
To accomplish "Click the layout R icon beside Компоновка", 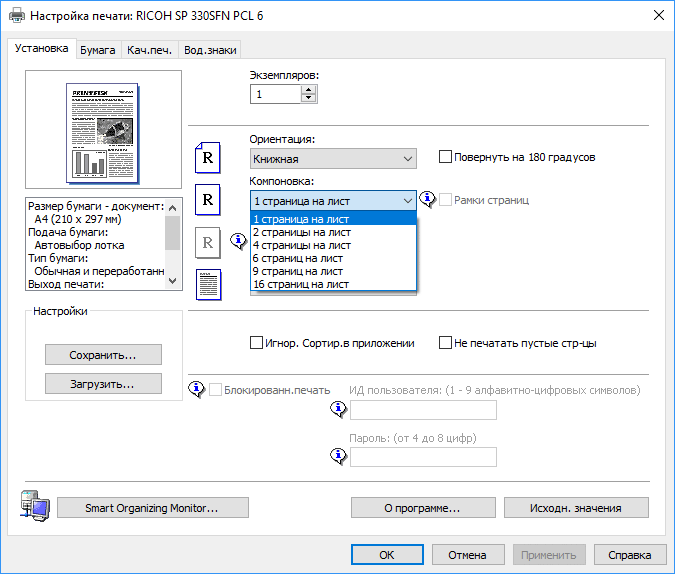I will point(206,199).
